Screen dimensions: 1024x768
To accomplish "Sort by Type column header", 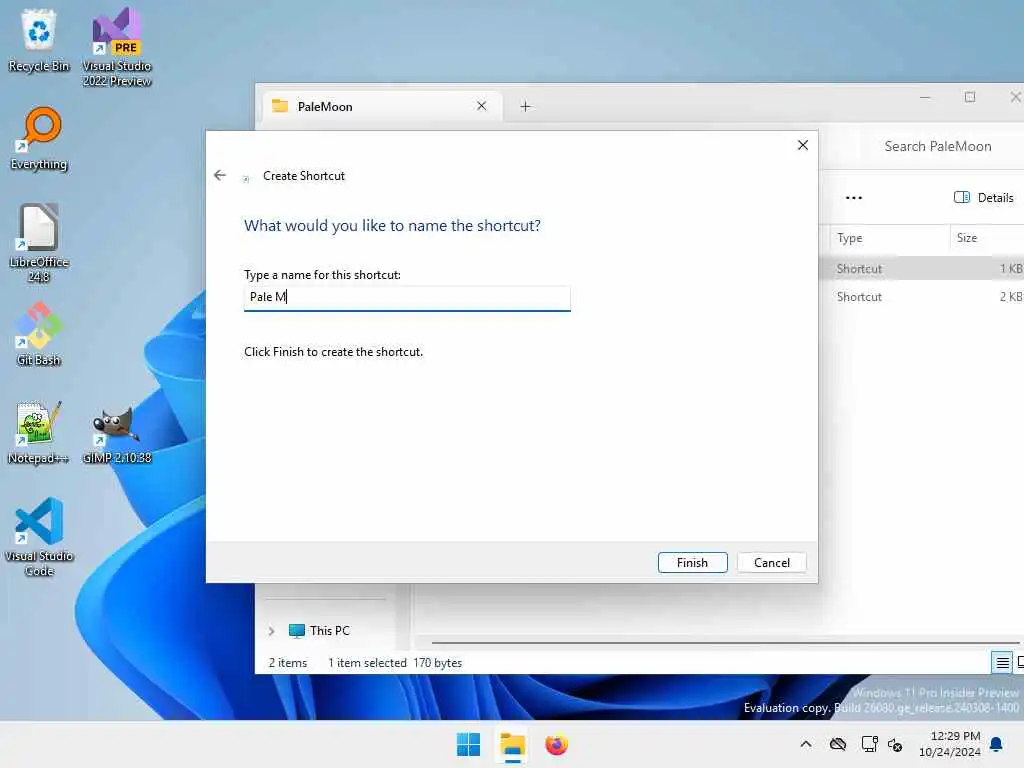I will [x=889, y=238].
